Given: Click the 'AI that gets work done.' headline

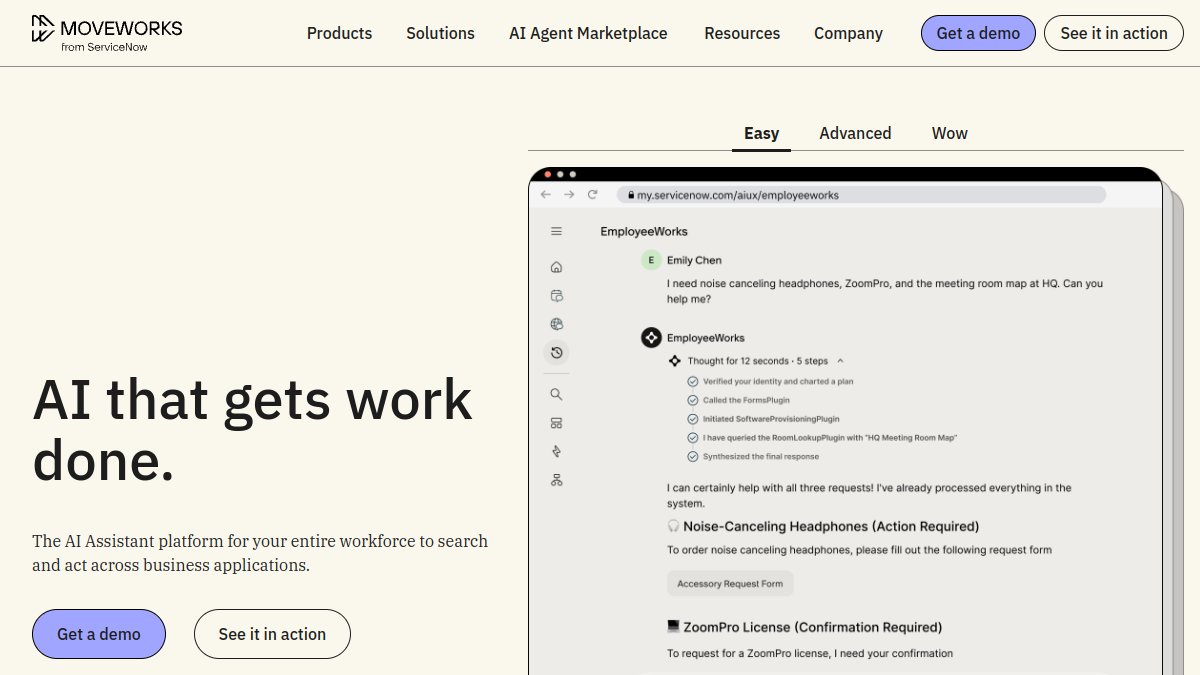Looking at the screenshot, I should pyautogui.click(x=252, y=430).
